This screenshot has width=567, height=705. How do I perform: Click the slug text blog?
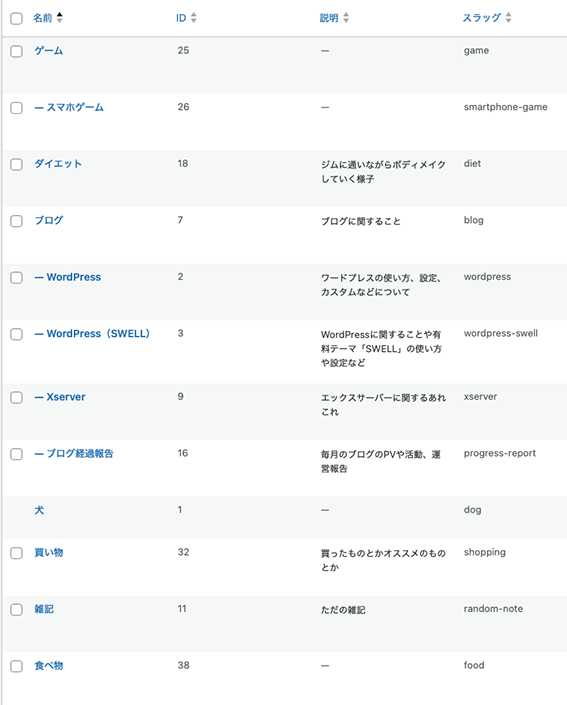[474, 220]
